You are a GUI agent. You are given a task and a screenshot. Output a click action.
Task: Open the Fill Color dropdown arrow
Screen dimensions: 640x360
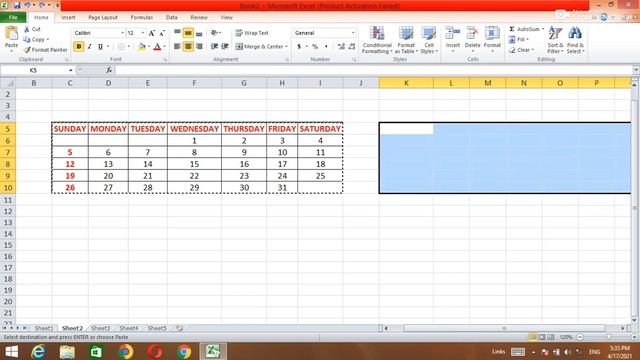[x=149, y=47]
